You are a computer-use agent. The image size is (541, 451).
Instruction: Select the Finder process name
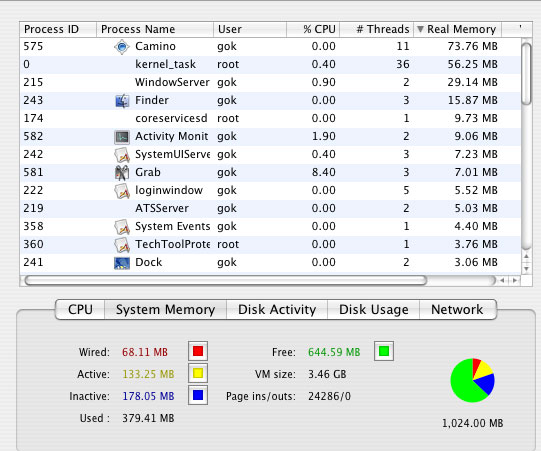152,100
